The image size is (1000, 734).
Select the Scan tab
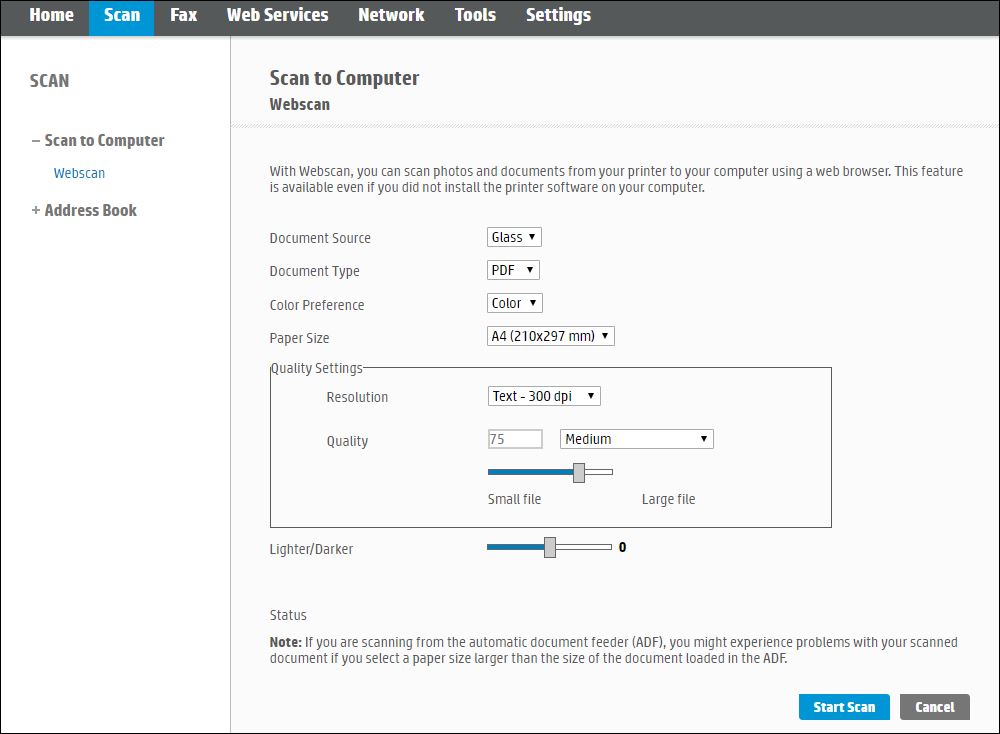(x=122, y=15)
